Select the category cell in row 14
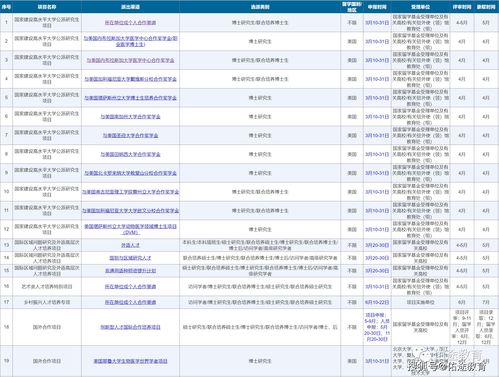 260,258
